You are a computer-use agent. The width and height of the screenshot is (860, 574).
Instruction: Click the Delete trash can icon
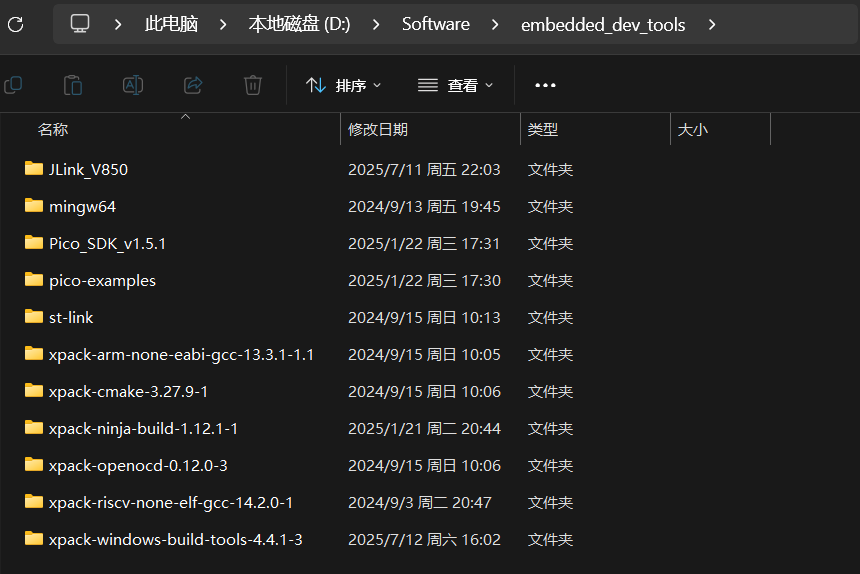pos(253,85)
